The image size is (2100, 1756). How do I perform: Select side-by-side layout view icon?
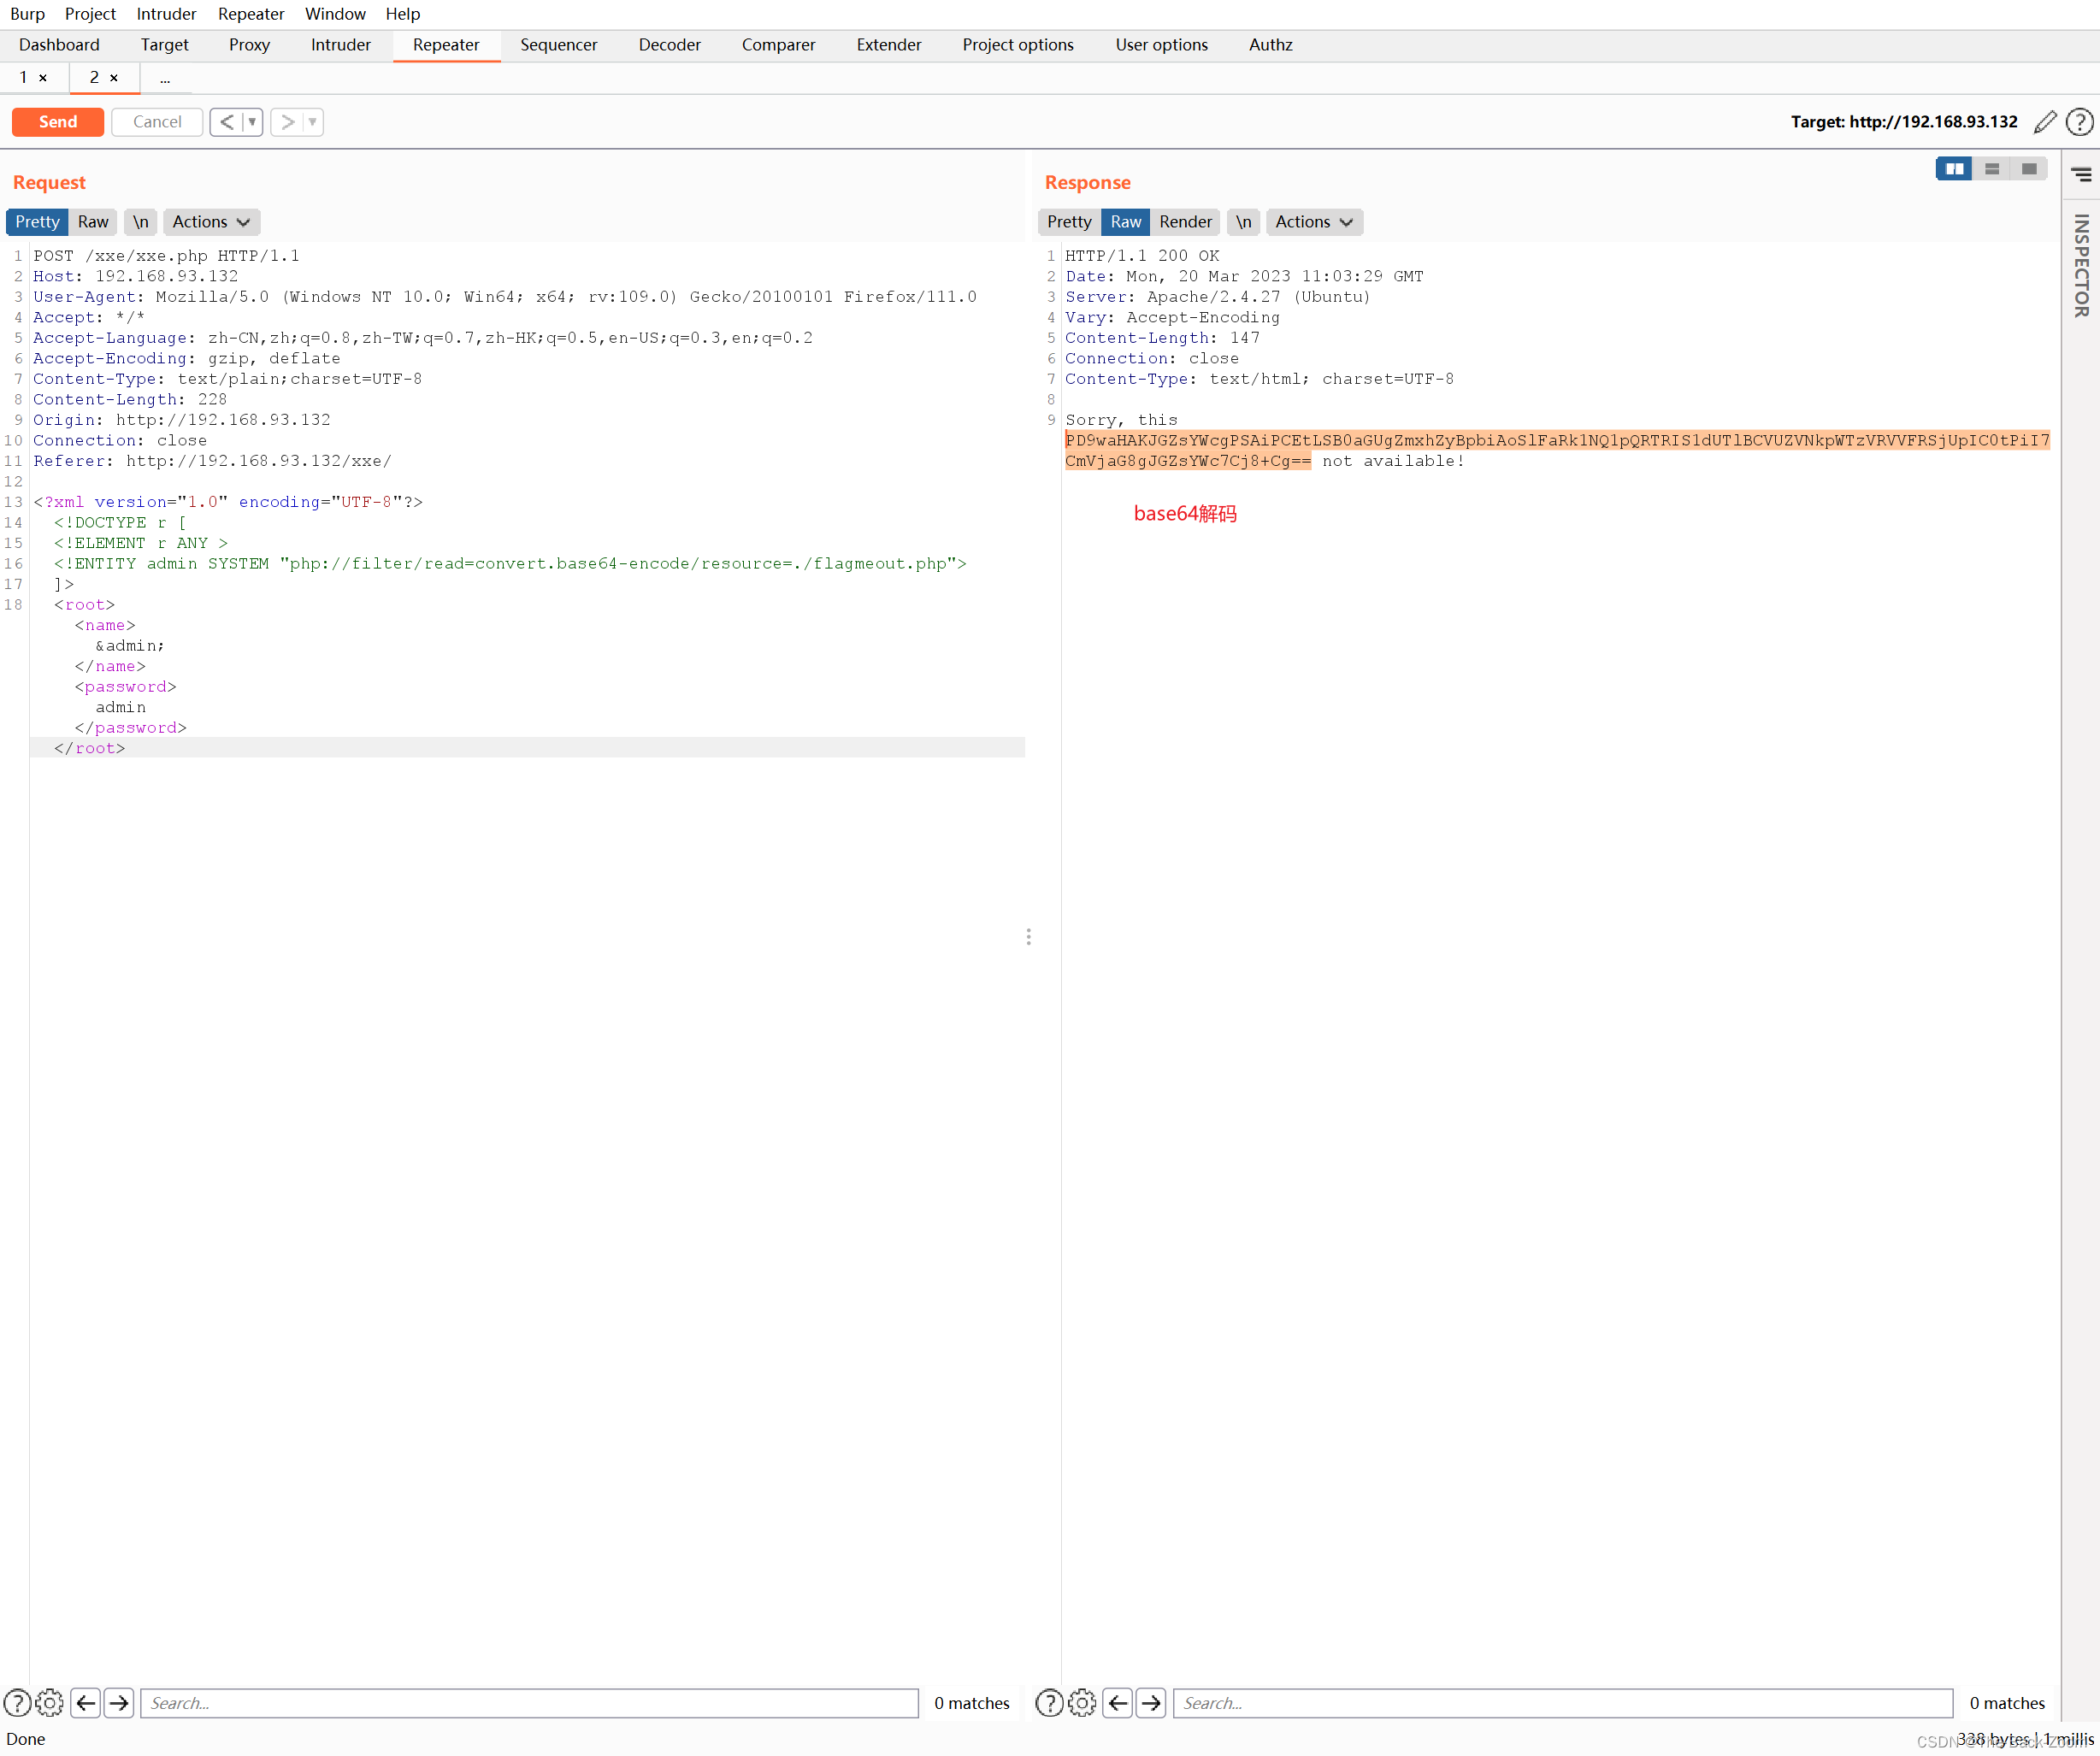click(x=1954, y=169)
